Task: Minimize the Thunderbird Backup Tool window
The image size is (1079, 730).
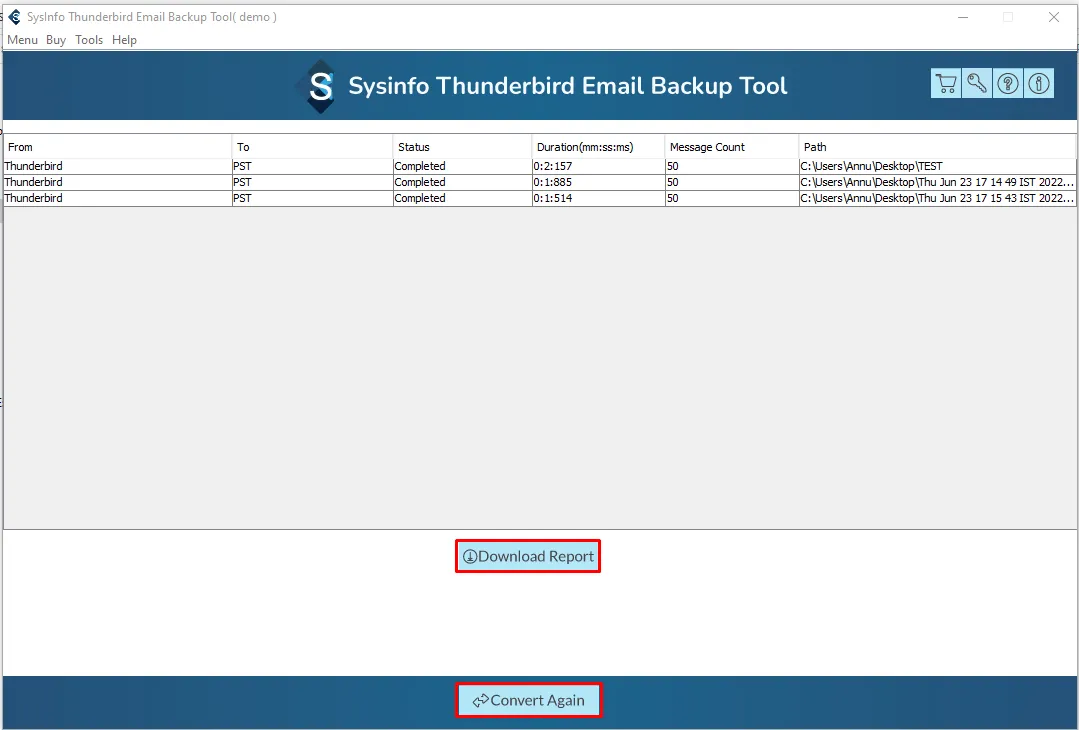Action: [x=963, y=17]
